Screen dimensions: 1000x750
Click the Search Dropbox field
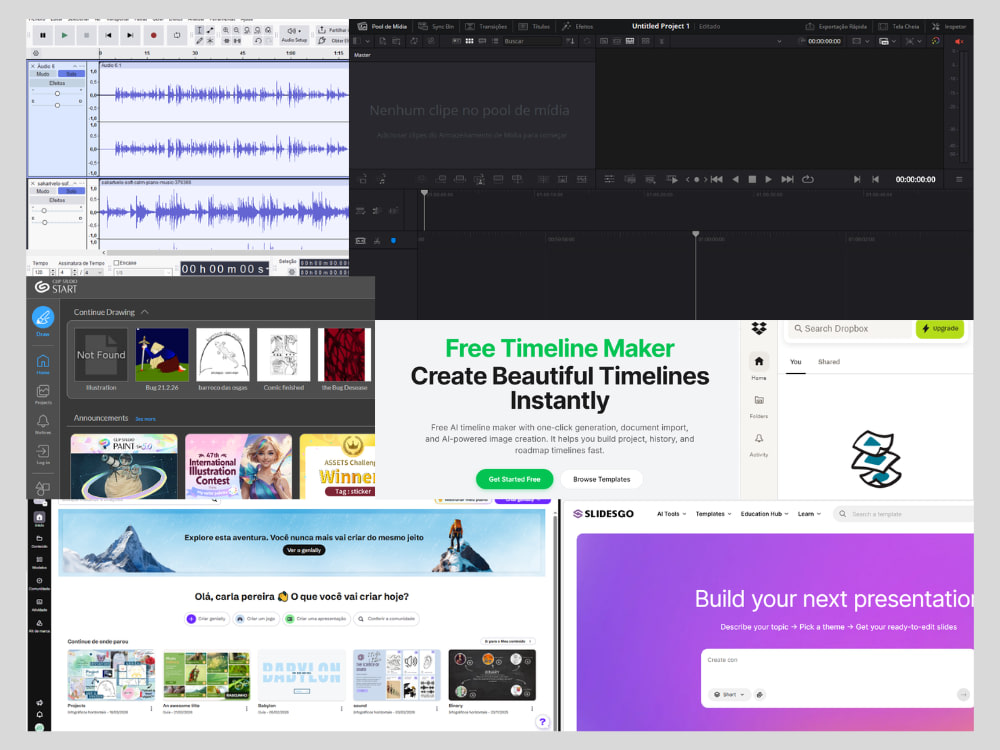850,328
